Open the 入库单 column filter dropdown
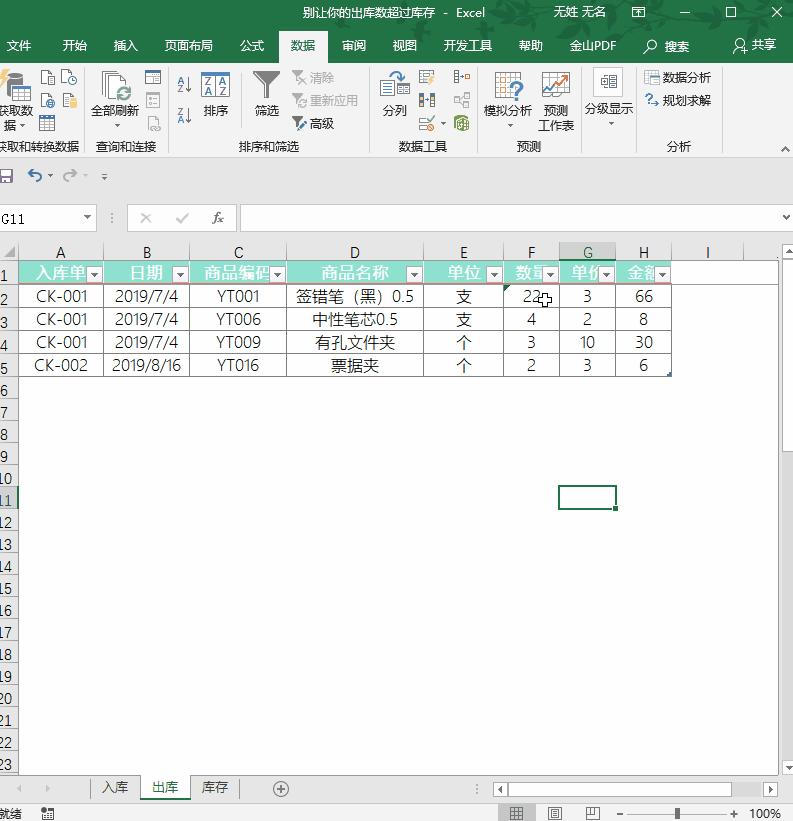The height and width of the screenshot is (821, 793). click(94, 274)
